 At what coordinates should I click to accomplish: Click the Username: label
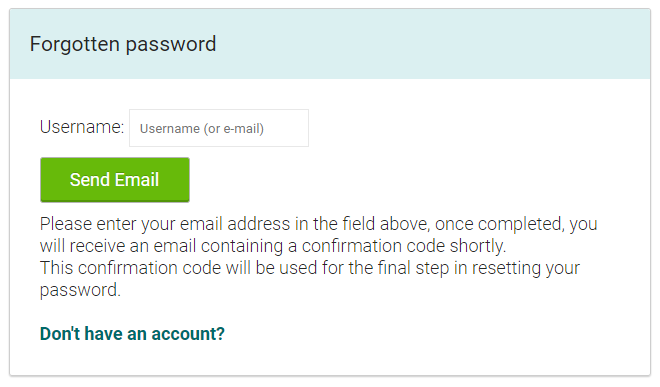82,127
